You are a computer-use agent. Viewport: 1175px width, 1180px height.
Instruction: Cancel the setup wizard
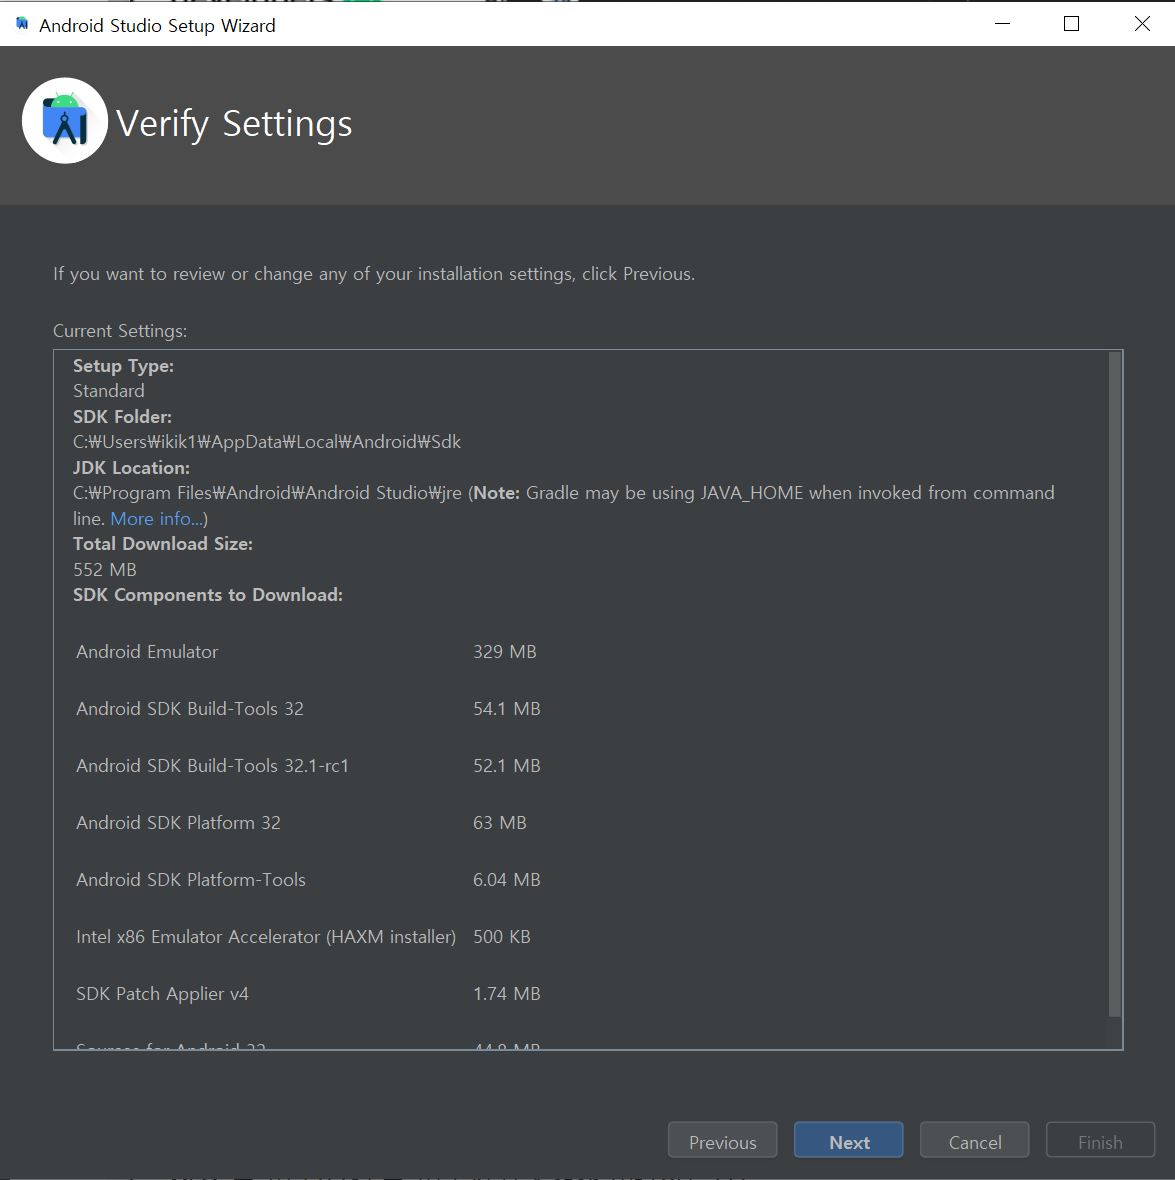tap(974, 1141)
